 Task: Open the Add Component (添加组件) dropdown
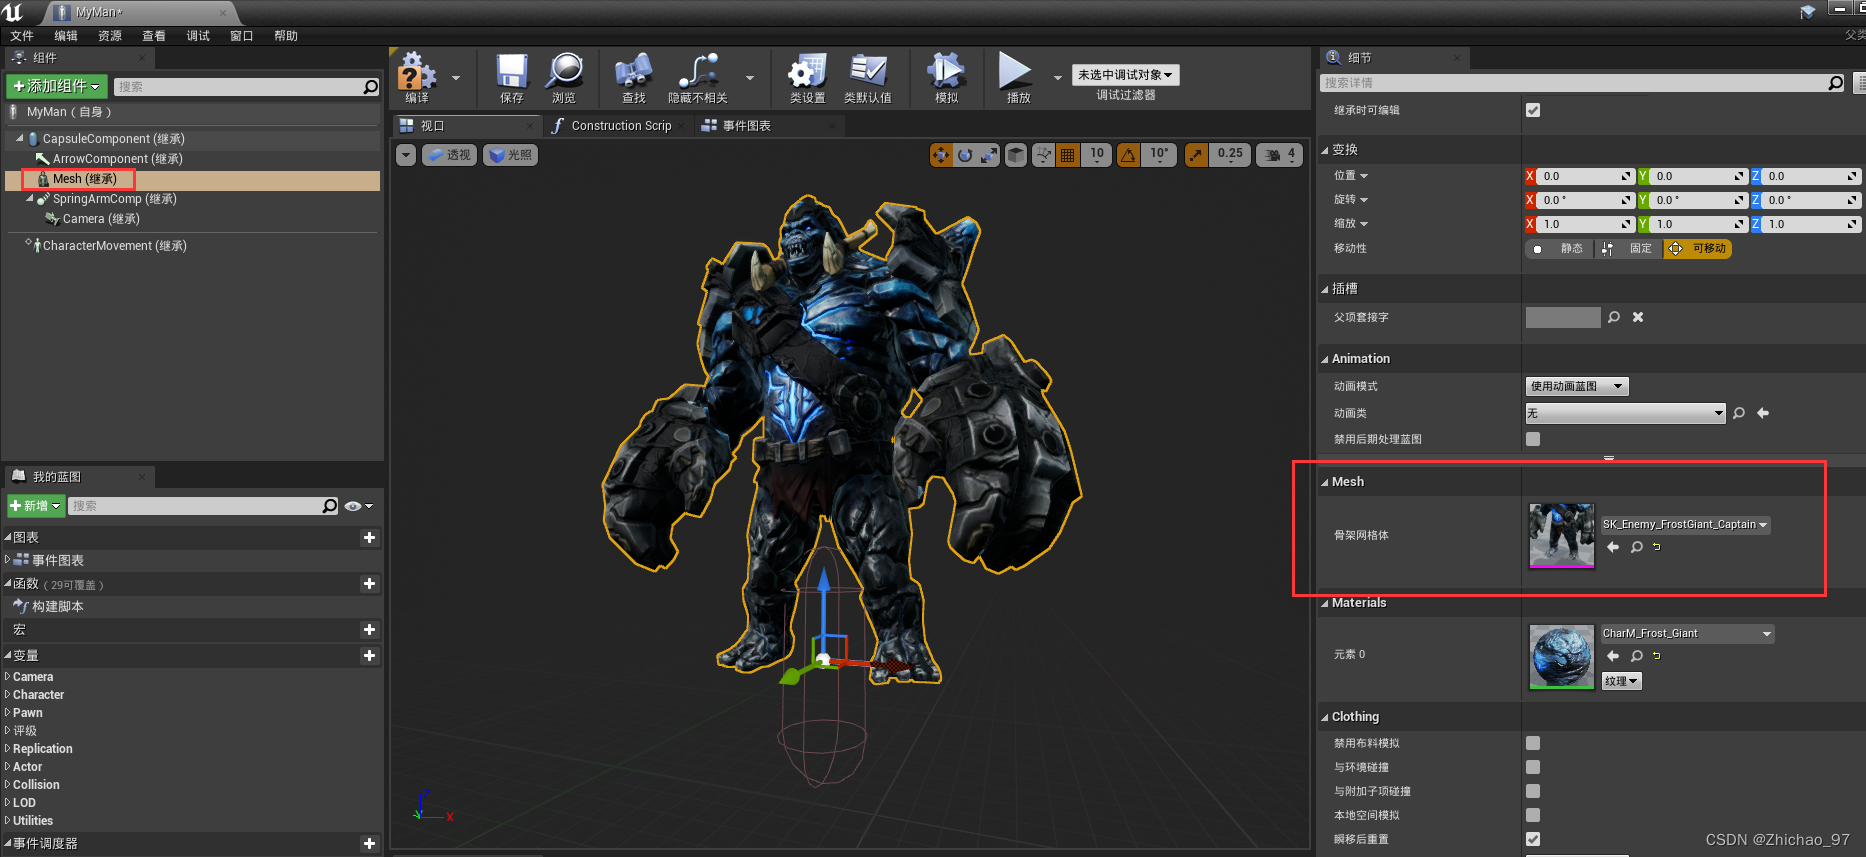[56, 86]
